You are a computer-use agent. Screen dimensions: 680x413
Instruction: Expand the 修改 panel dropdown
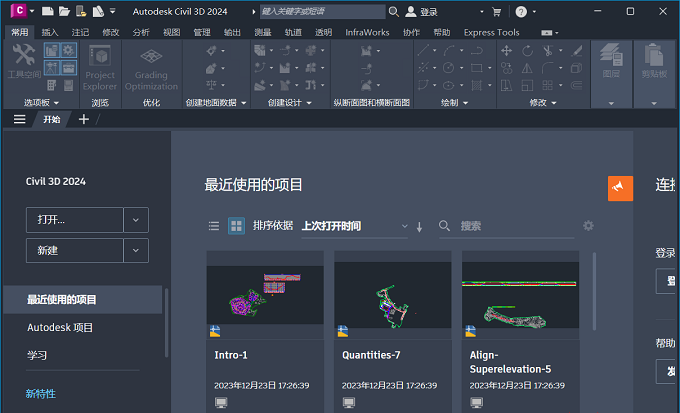[554, 103]
